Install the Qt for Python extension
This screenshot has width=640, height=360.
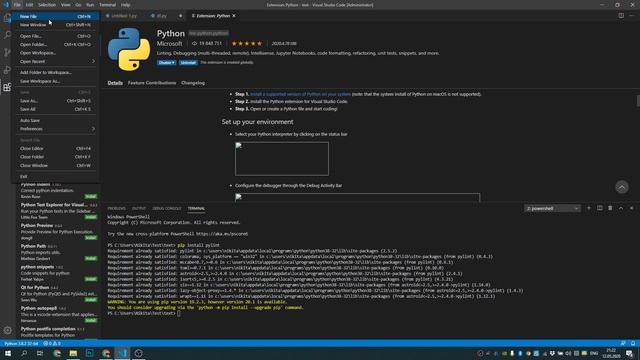[x=91, y=300]
